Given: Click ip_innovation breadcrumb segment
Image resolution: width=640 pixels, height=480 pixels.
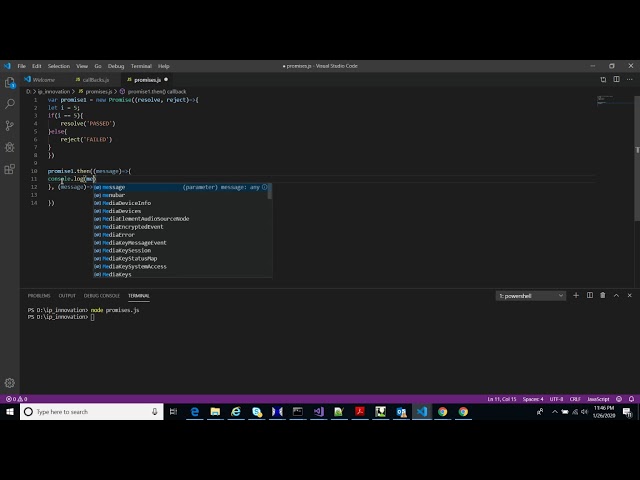Looking at the screenshot, I should (54, 91).
